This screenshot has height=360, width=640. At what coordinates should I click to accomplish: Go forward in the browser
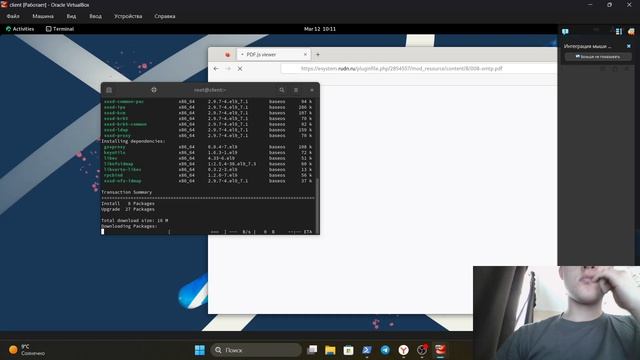[x=228, y=69]
